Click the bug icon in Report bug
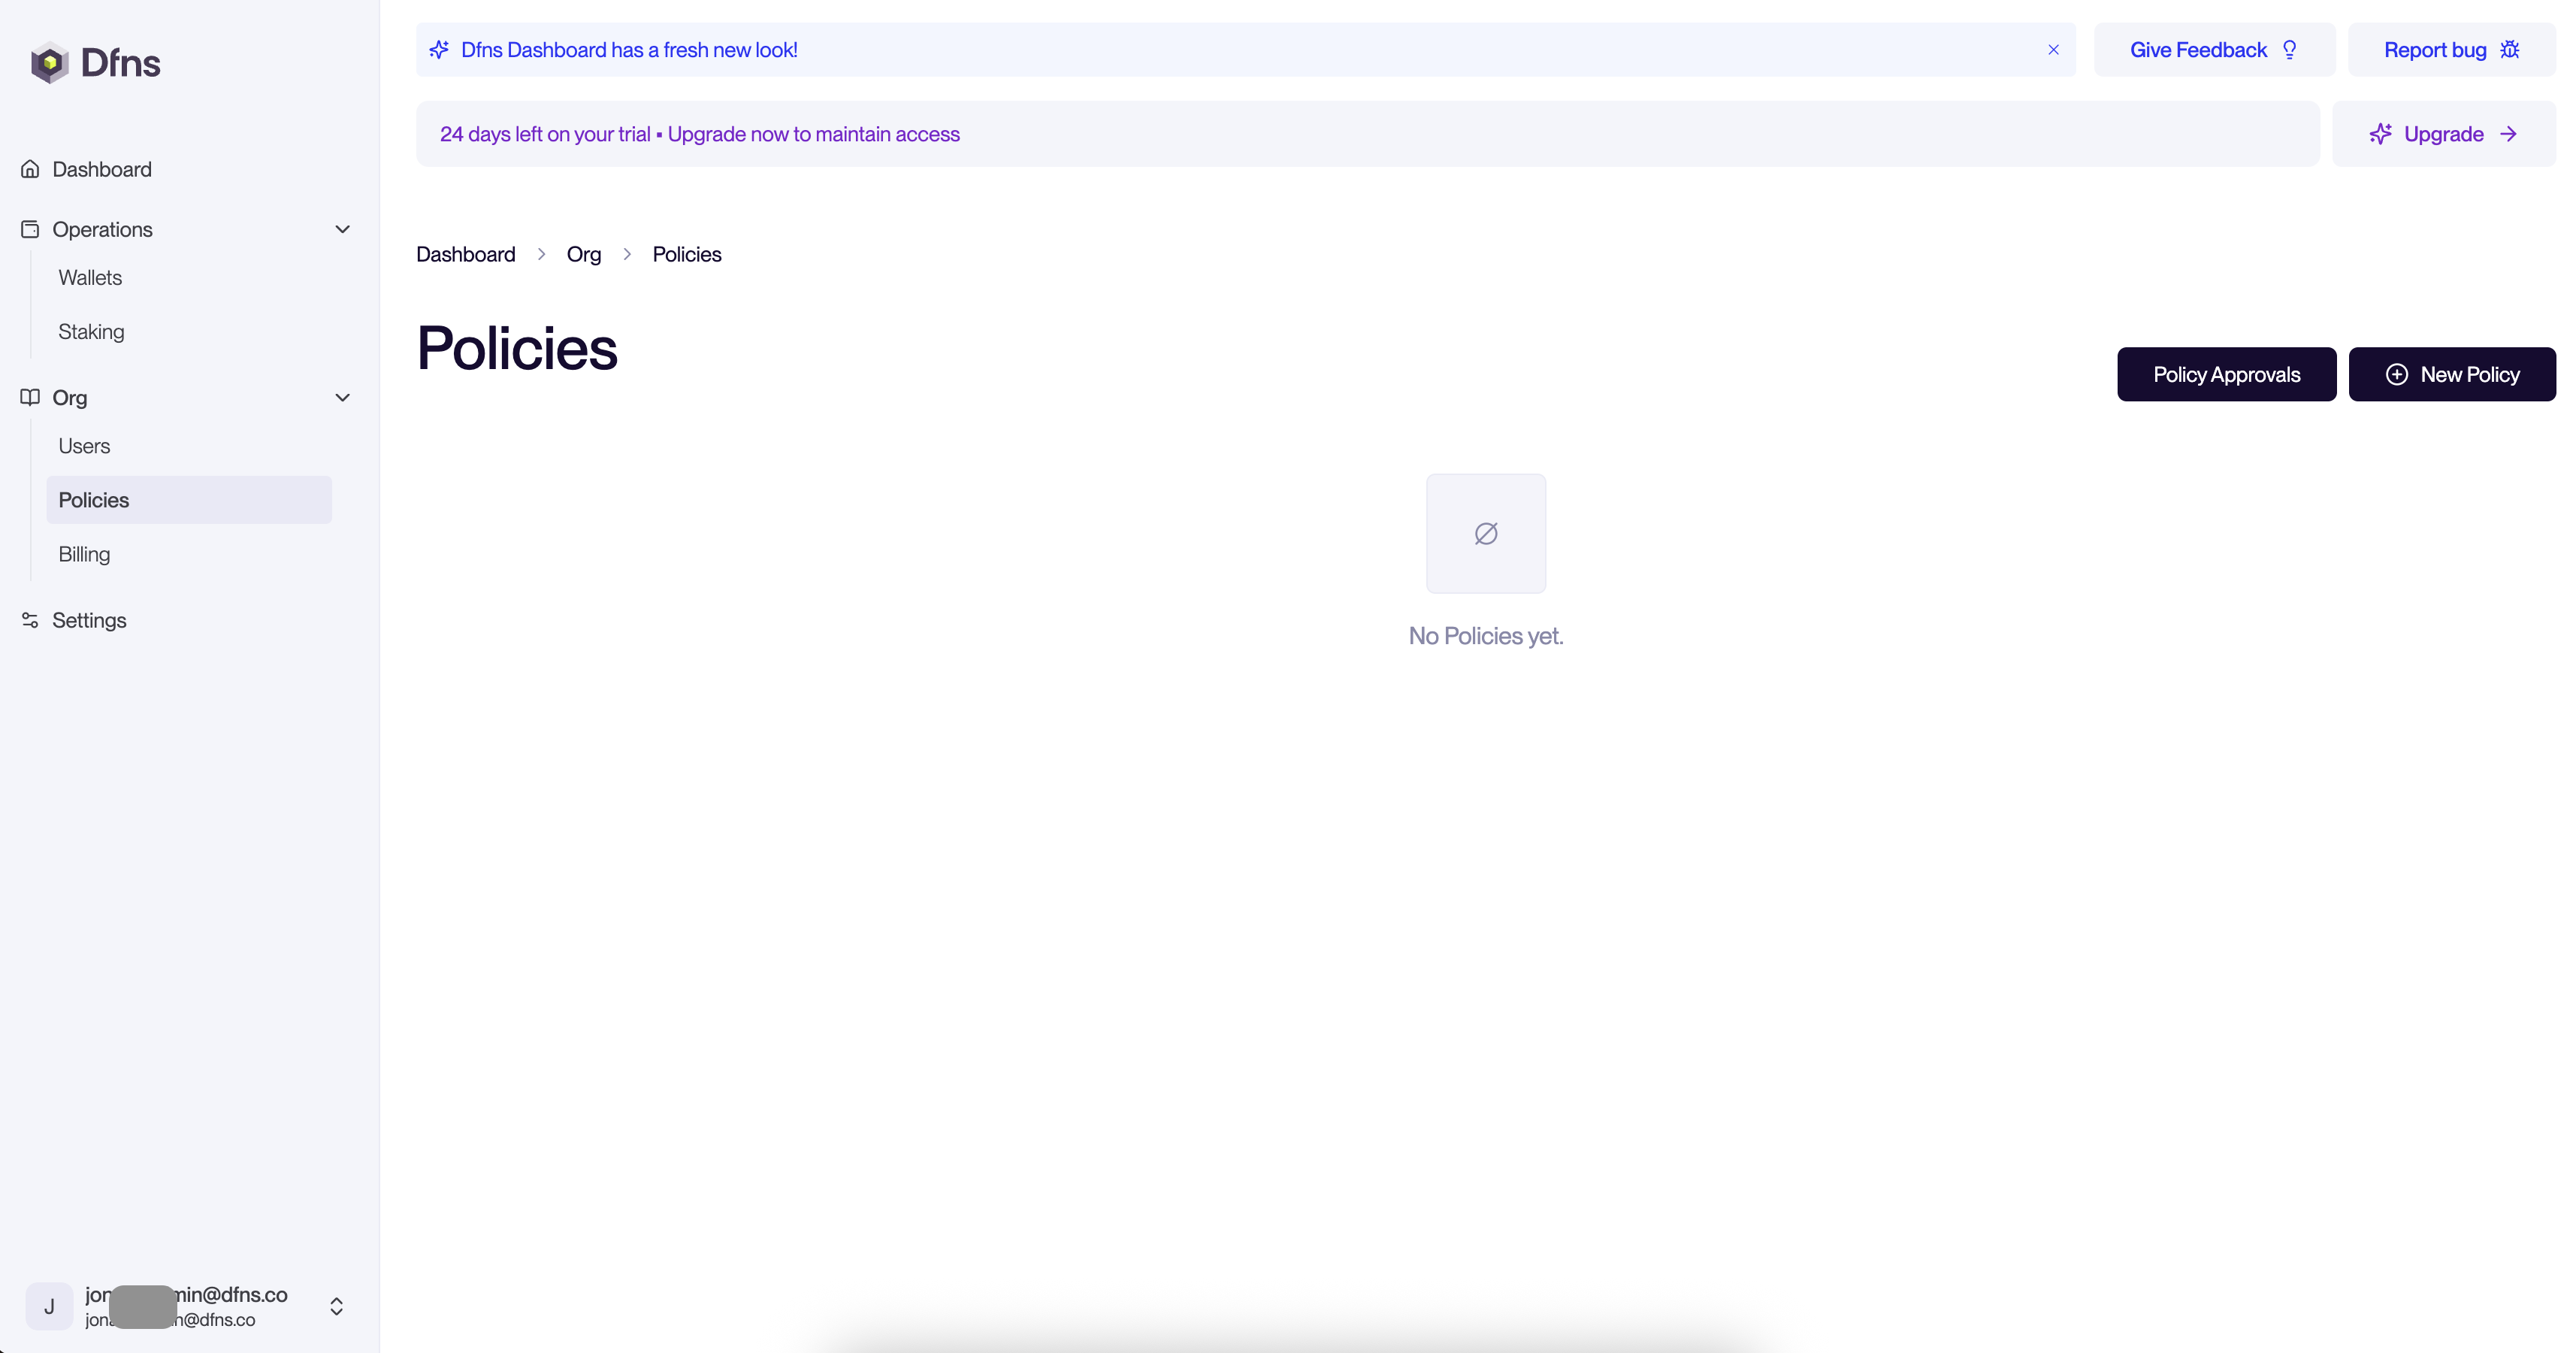 coord(2509,50)
